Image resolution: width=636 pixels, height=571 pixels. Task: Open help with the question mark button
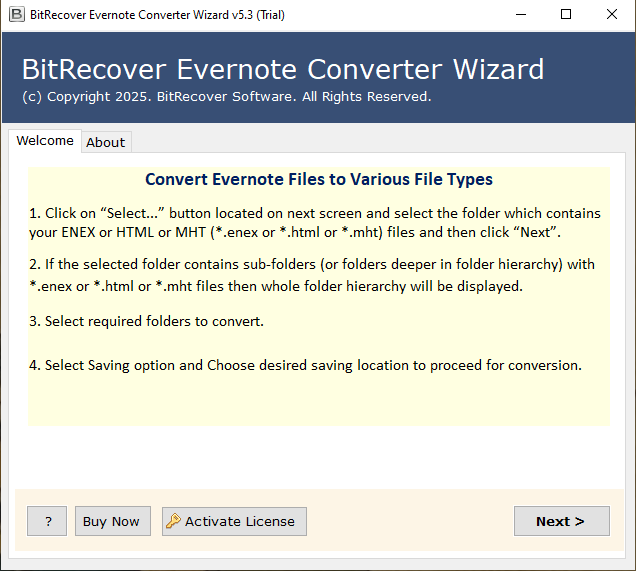point(47,521)
